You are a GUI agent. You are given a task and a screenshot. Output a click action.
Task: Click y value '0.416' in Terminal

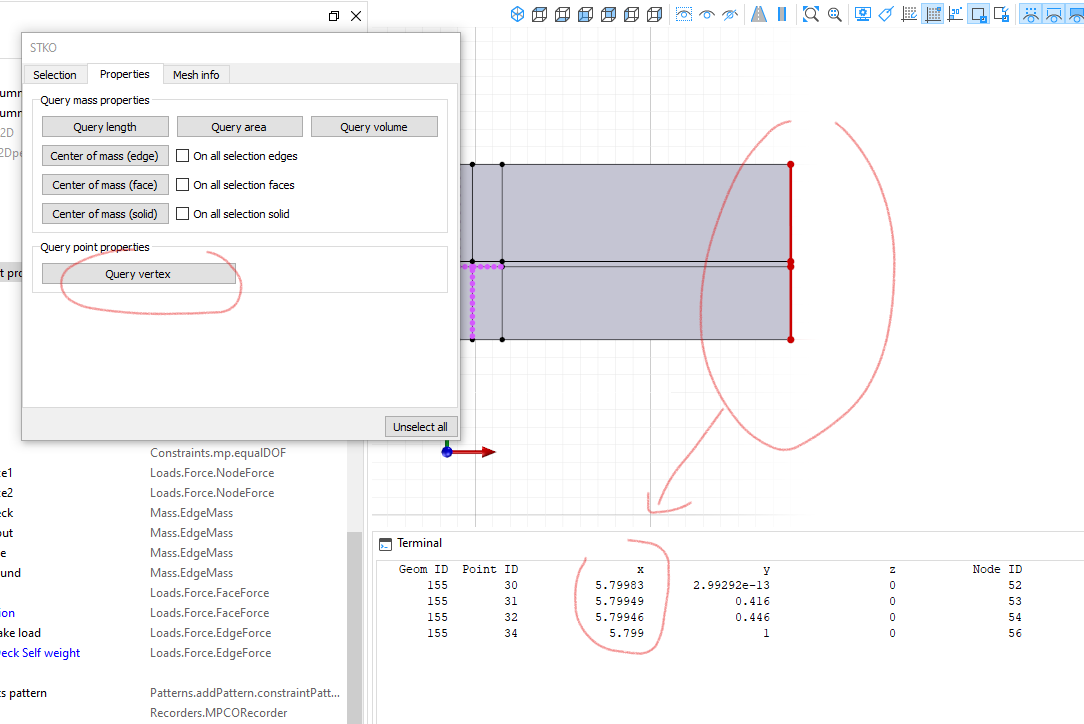click(752, 601)
